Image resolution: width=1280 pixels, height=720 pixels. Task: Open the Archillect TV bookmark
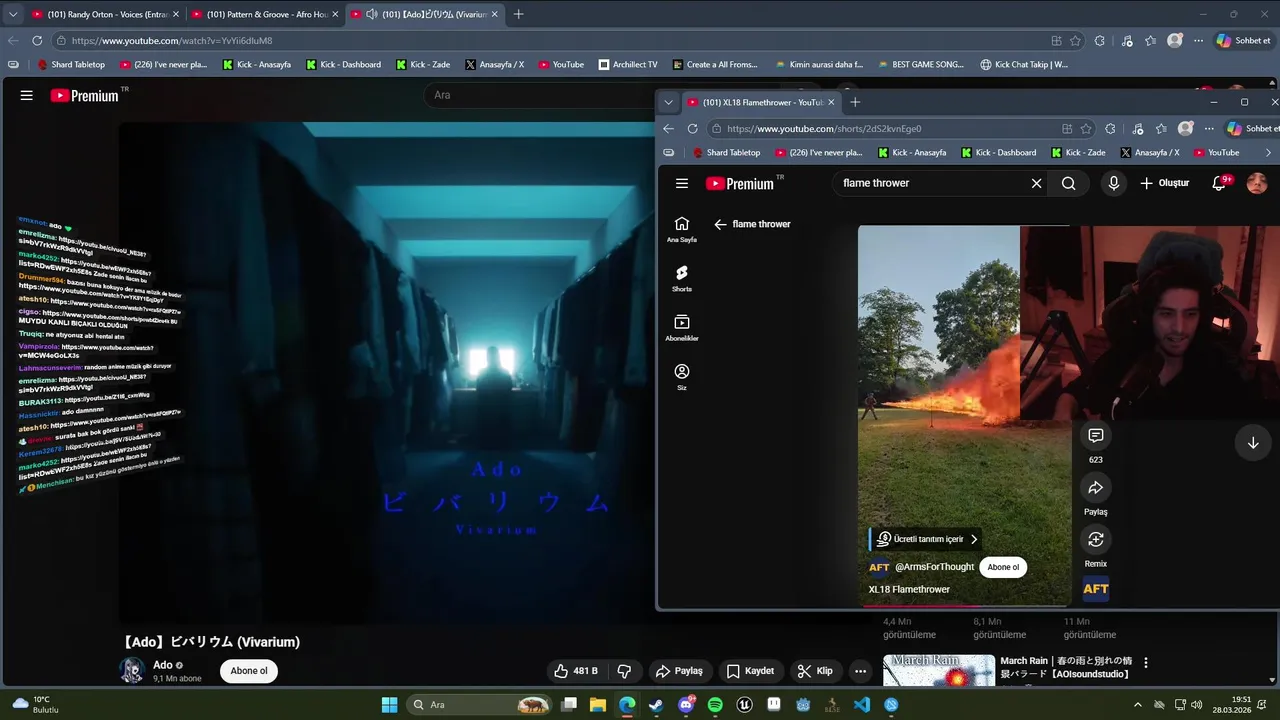(628, 64)
